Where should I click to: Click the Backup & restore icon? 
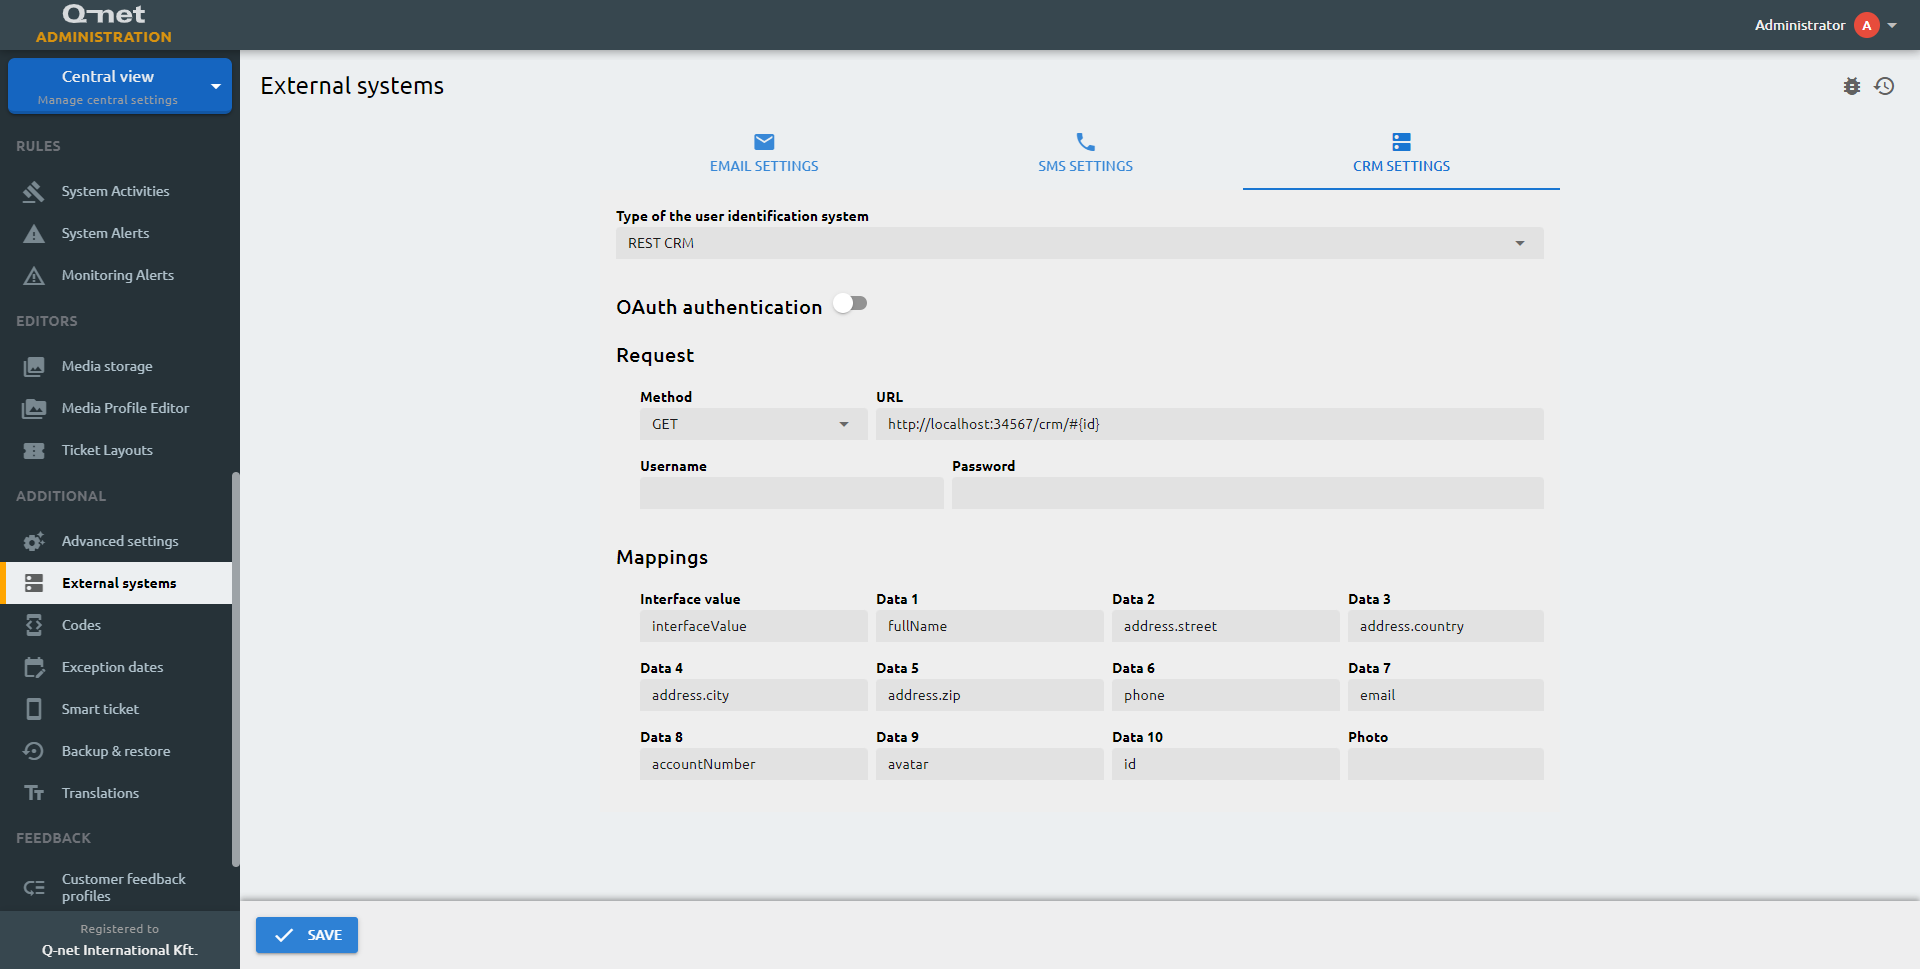point(34,751)
